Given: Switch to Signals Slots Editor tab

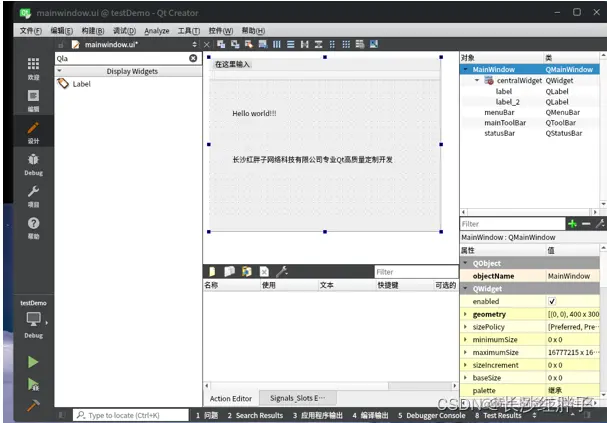Looking at the screenshot, I should [x=297, y=398].
